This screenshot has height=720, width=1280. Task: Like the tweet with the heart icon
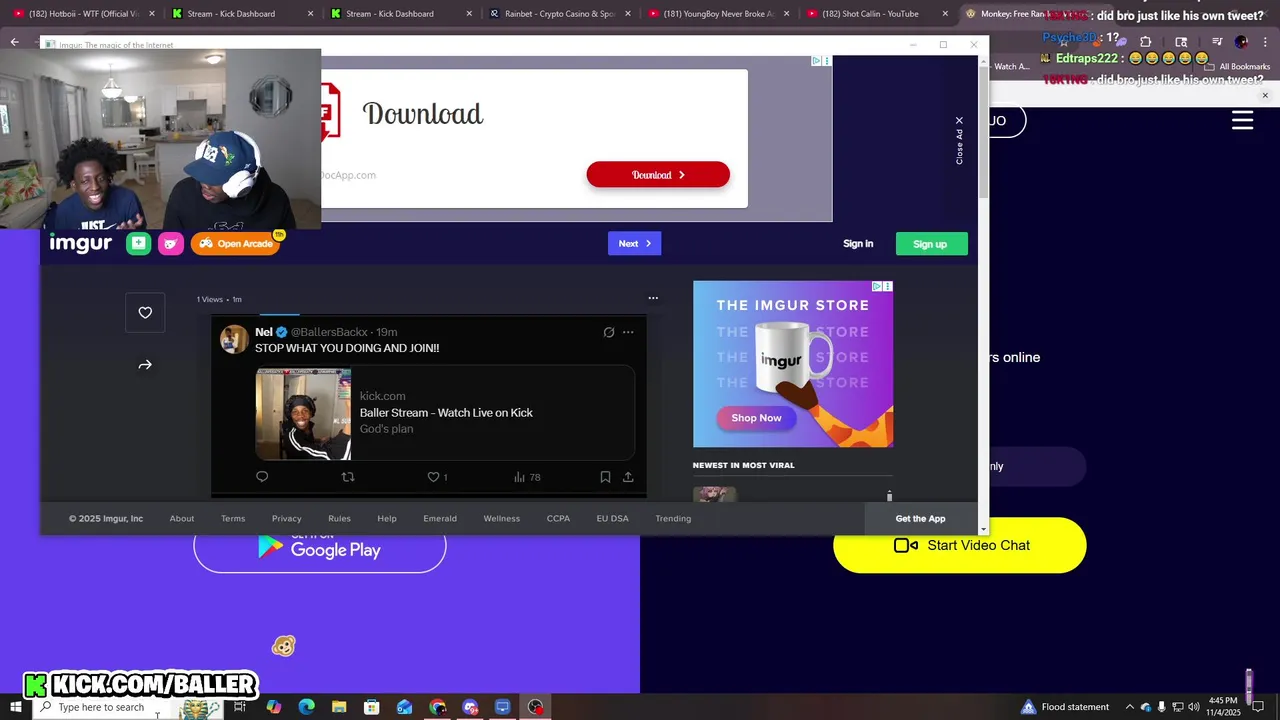tap(433, 477)
